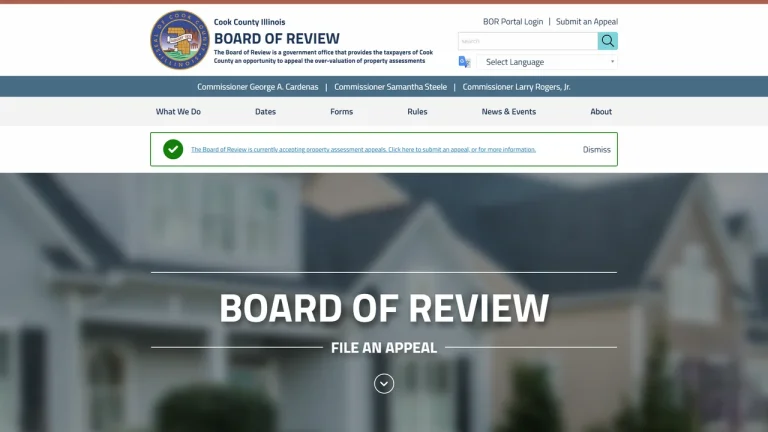Click the FILE AN APPEAL hero text

click(384, 348)
